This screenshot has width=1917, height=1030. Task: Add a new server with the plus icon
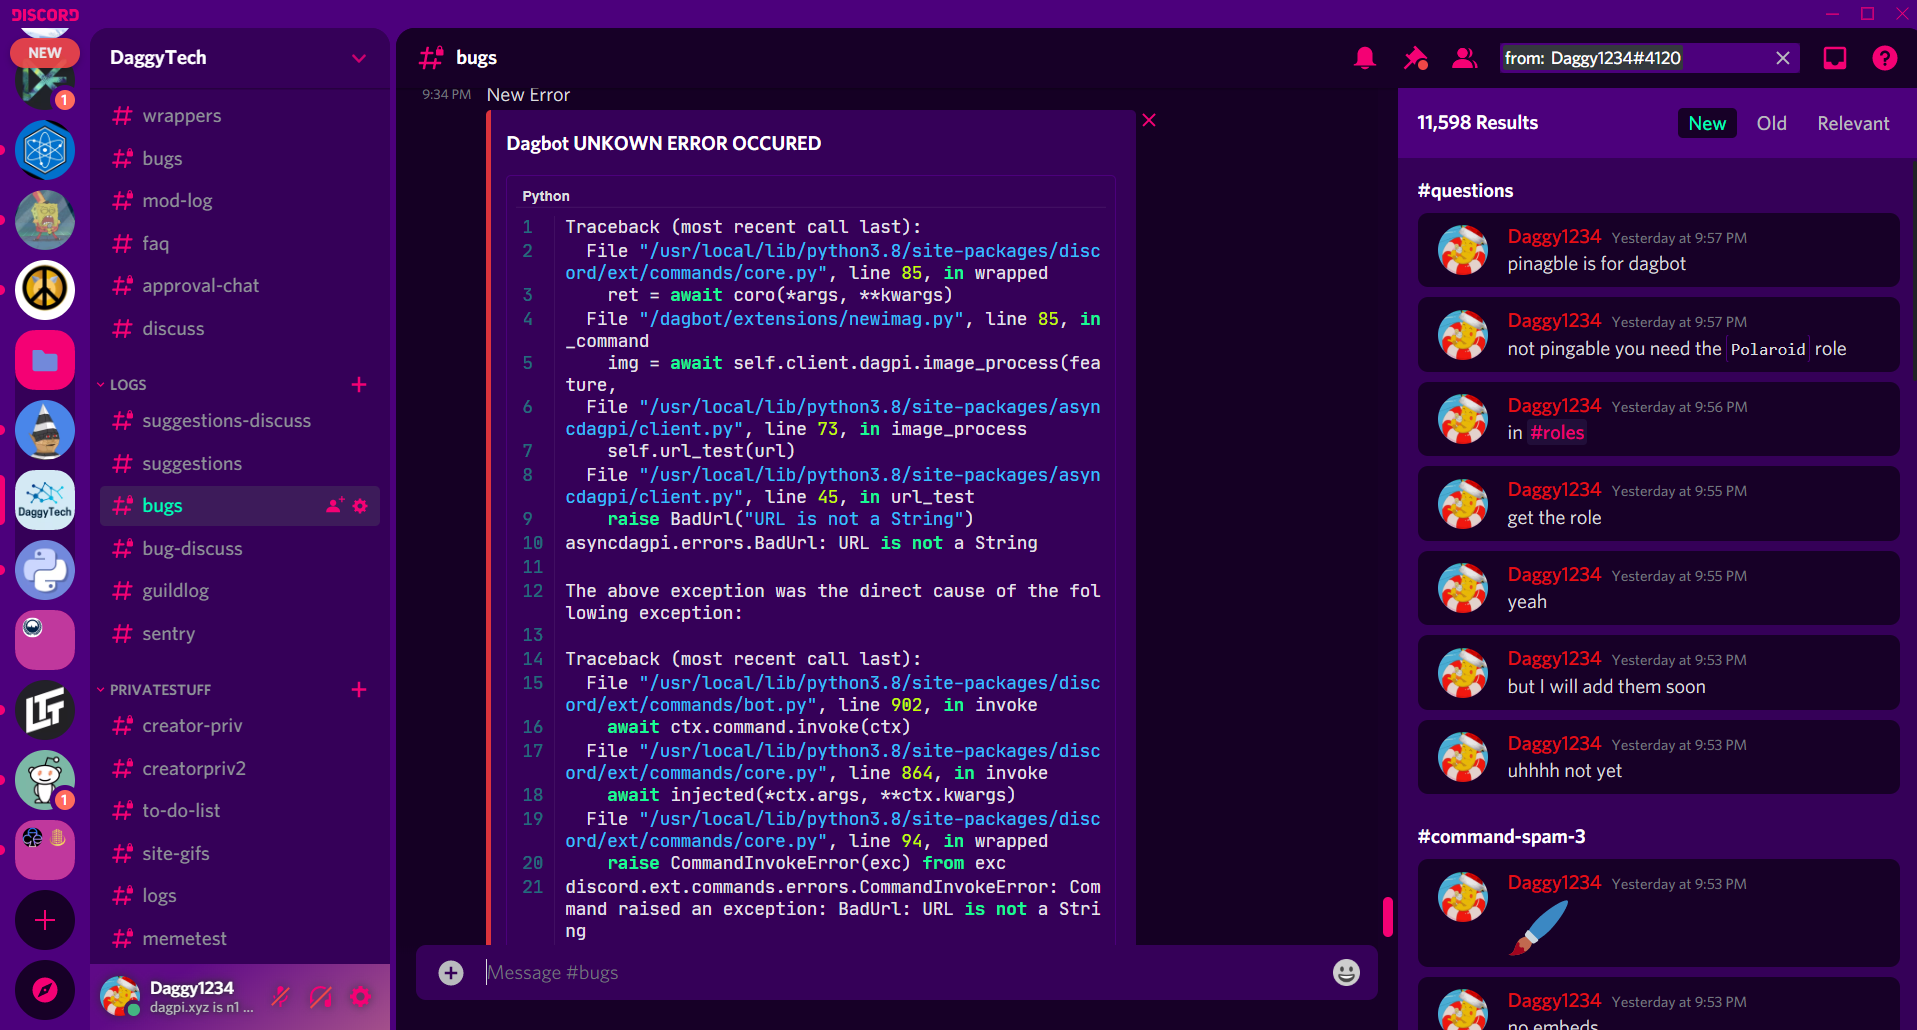pyautogui.click(x=45, y=920)
